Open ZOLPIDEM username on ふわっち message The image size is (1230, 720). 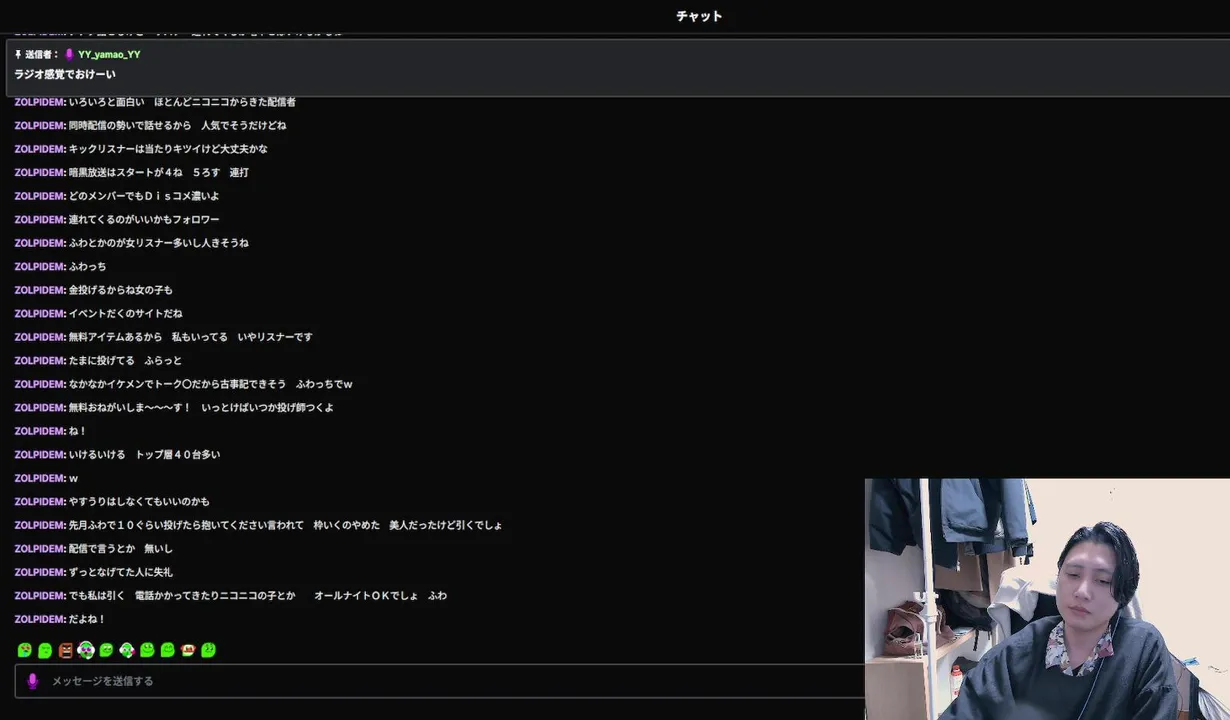click(x=40, y=266)
